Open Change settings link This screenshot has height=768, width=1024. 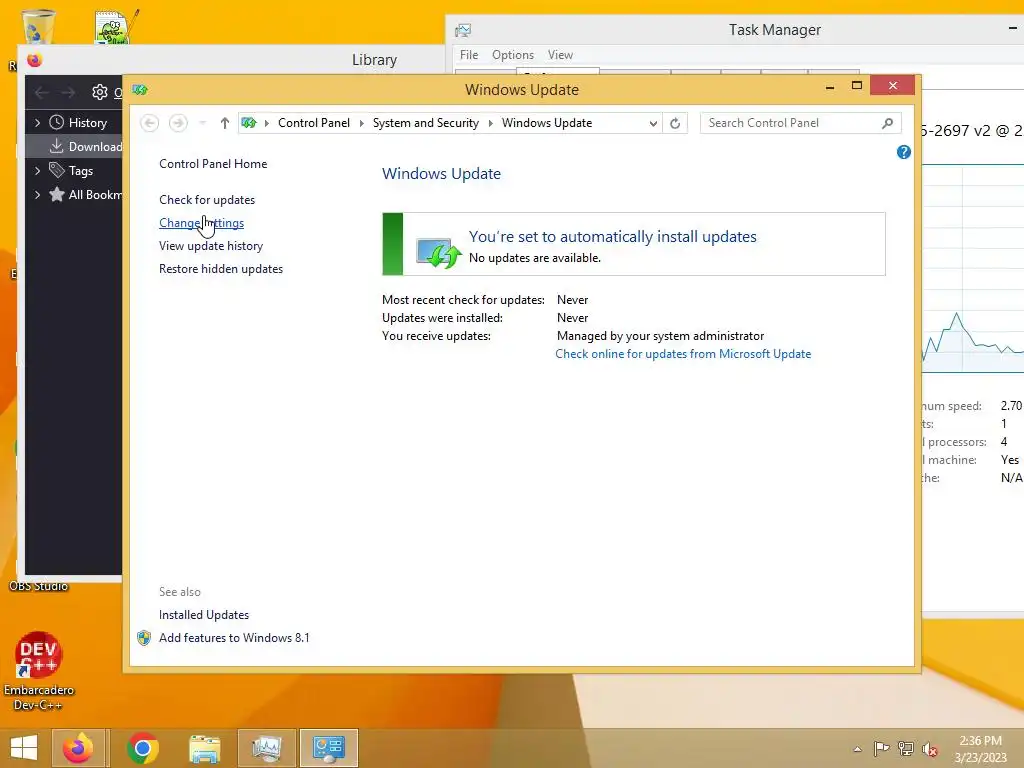tap(201, 223)
